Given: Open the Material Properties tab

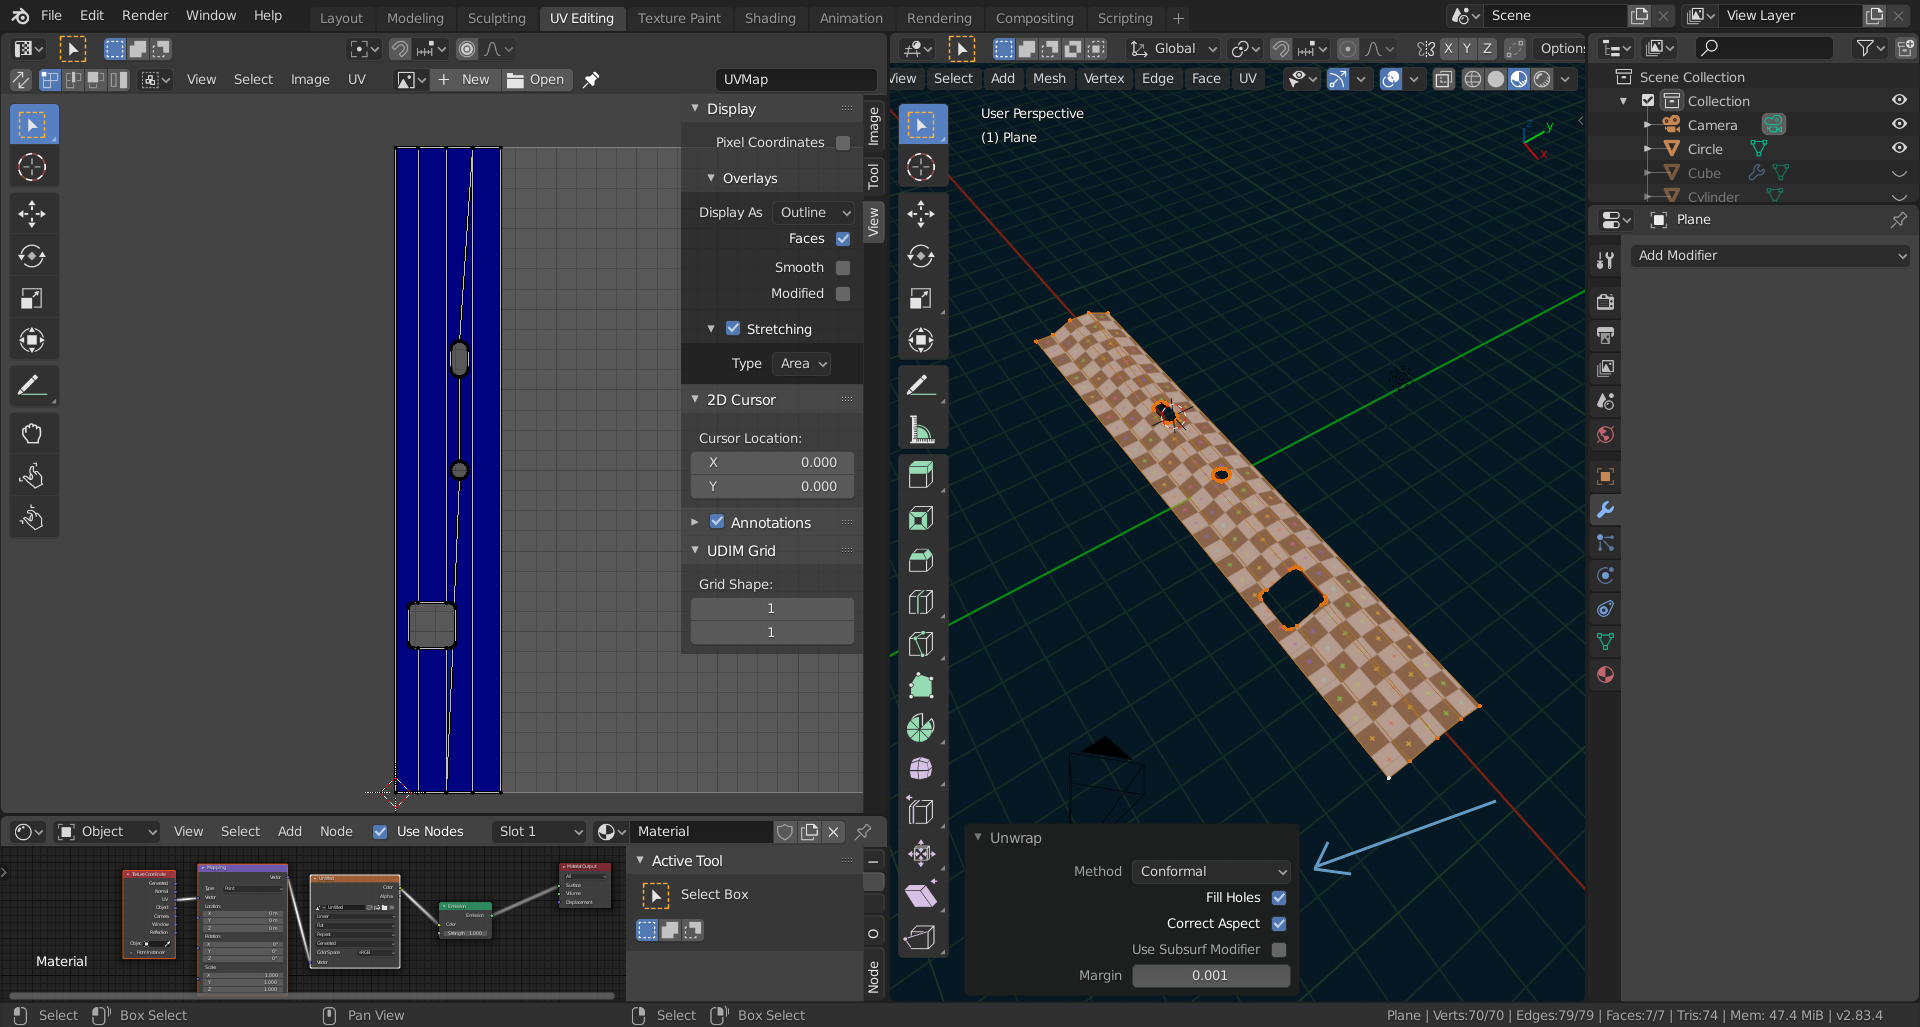Looking at the screenshot, I should pos(1604,675).
